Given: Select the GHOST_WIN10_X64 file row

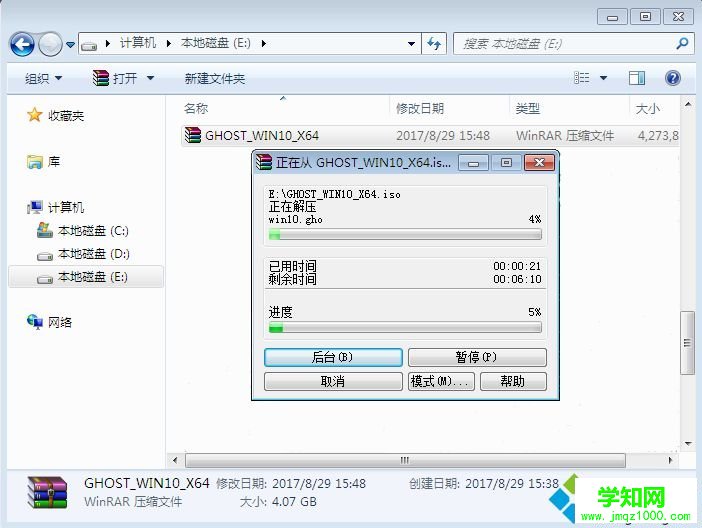Looking at the screenshot, I should [x=430, y=135].
